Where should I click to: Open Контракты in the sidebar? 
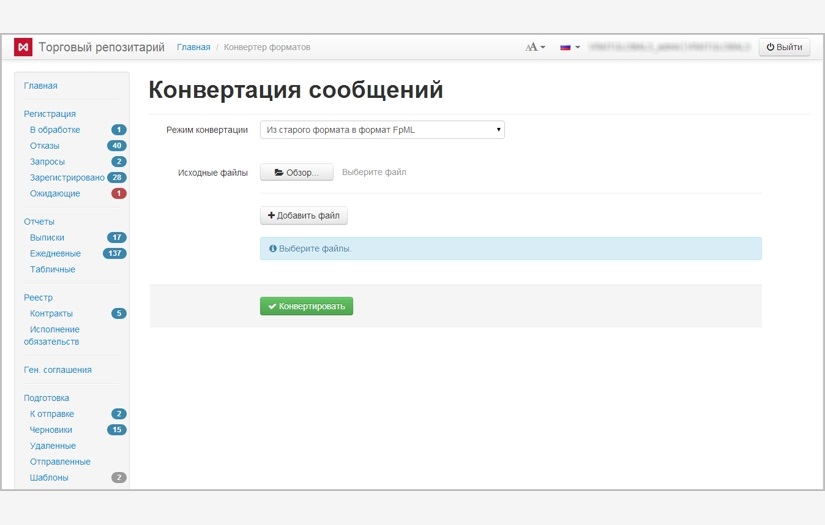pyautogui.click(x=51, y=313)
